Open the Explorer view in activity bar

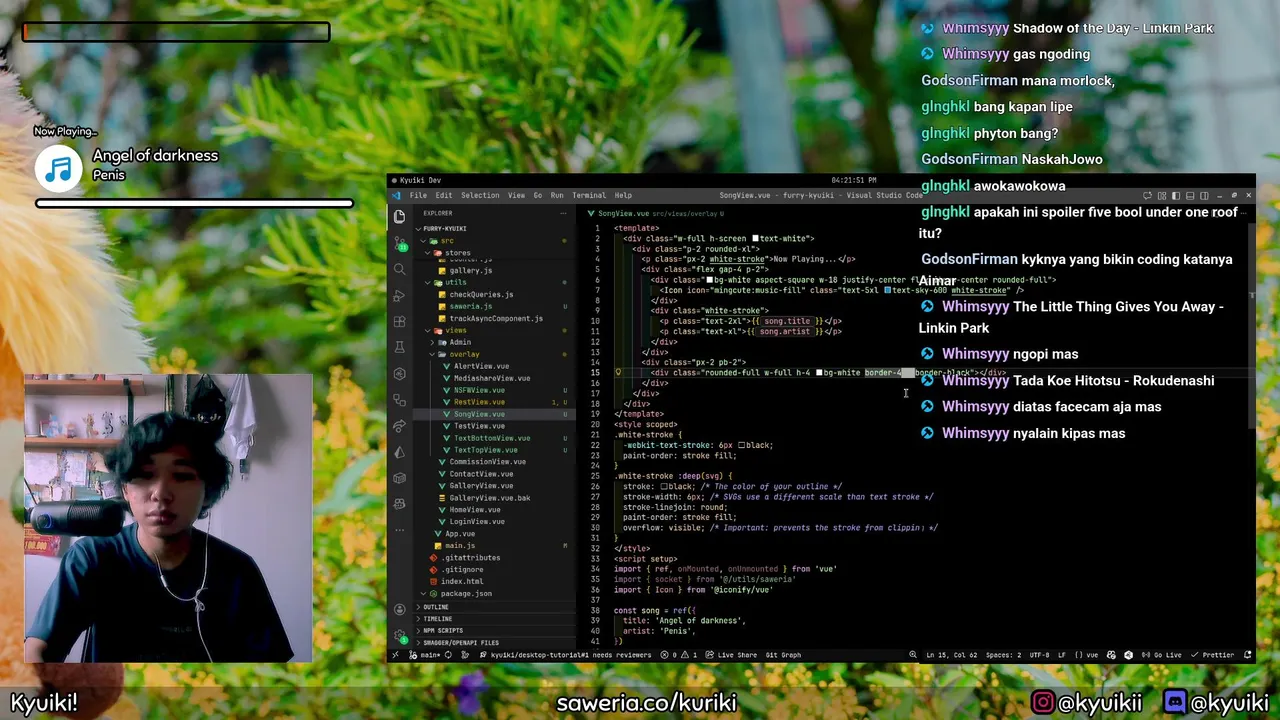pos(399,216)
